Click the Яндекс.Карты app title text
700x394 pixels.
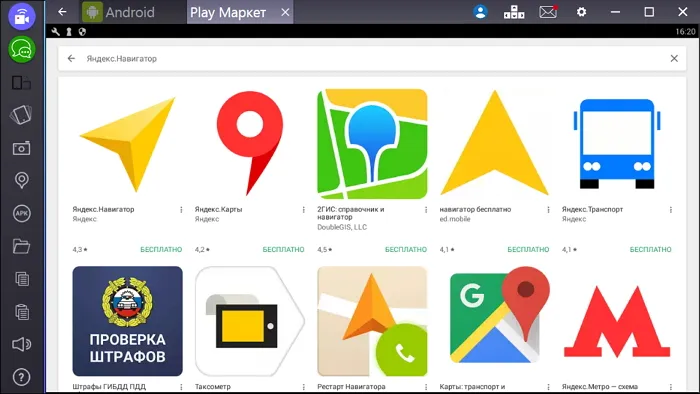click(218, 209)
